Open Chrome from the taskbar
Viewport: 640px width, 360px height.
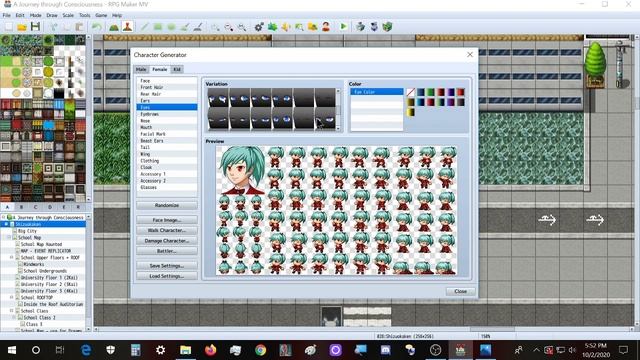(x=260, y=350)
